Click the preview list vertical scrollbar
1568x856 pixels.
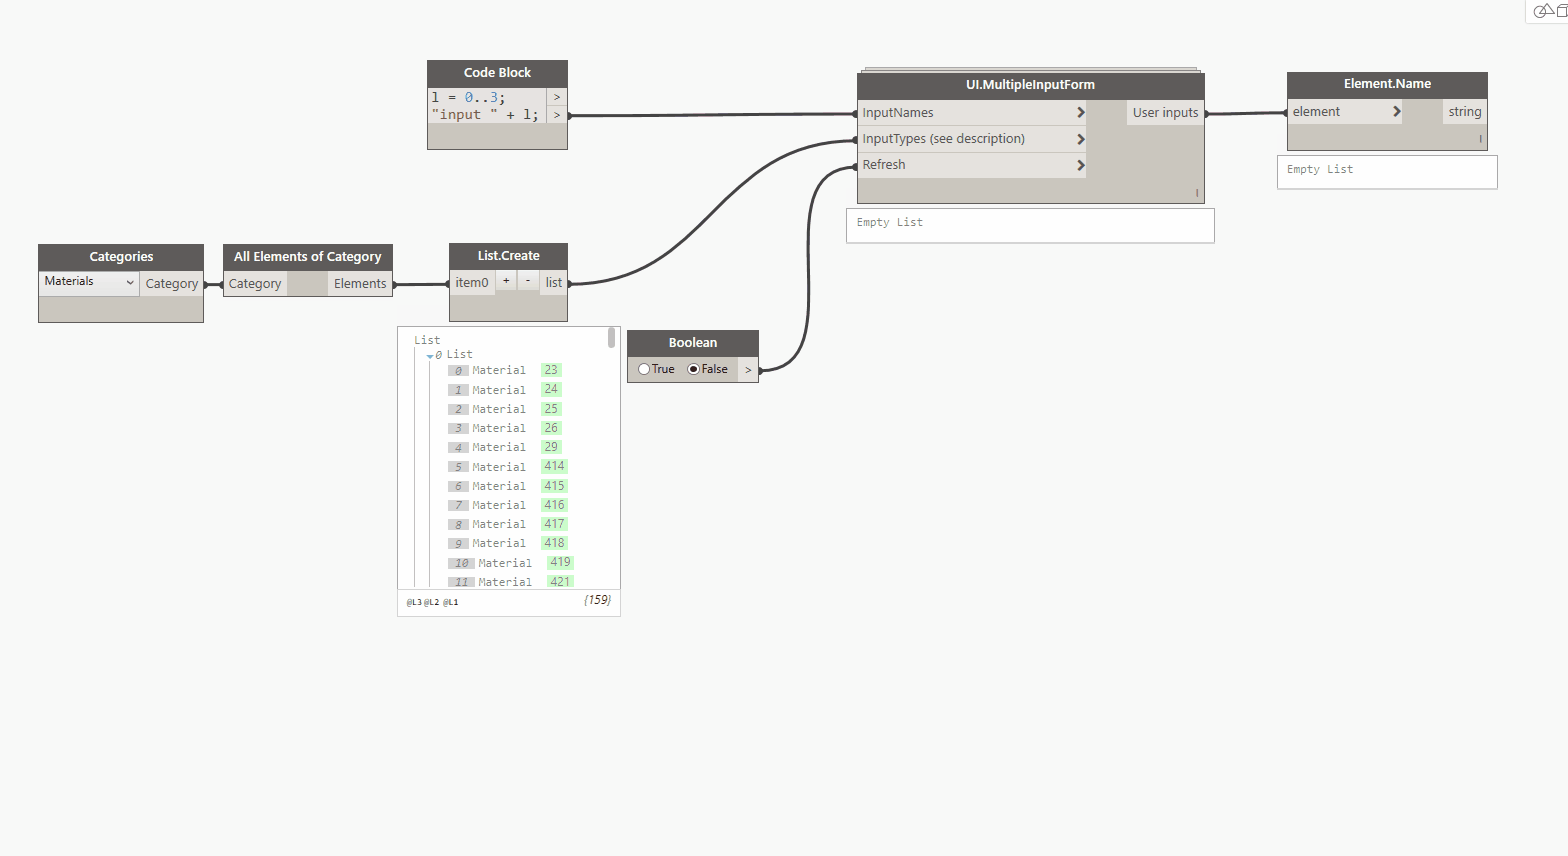point(611,338)
